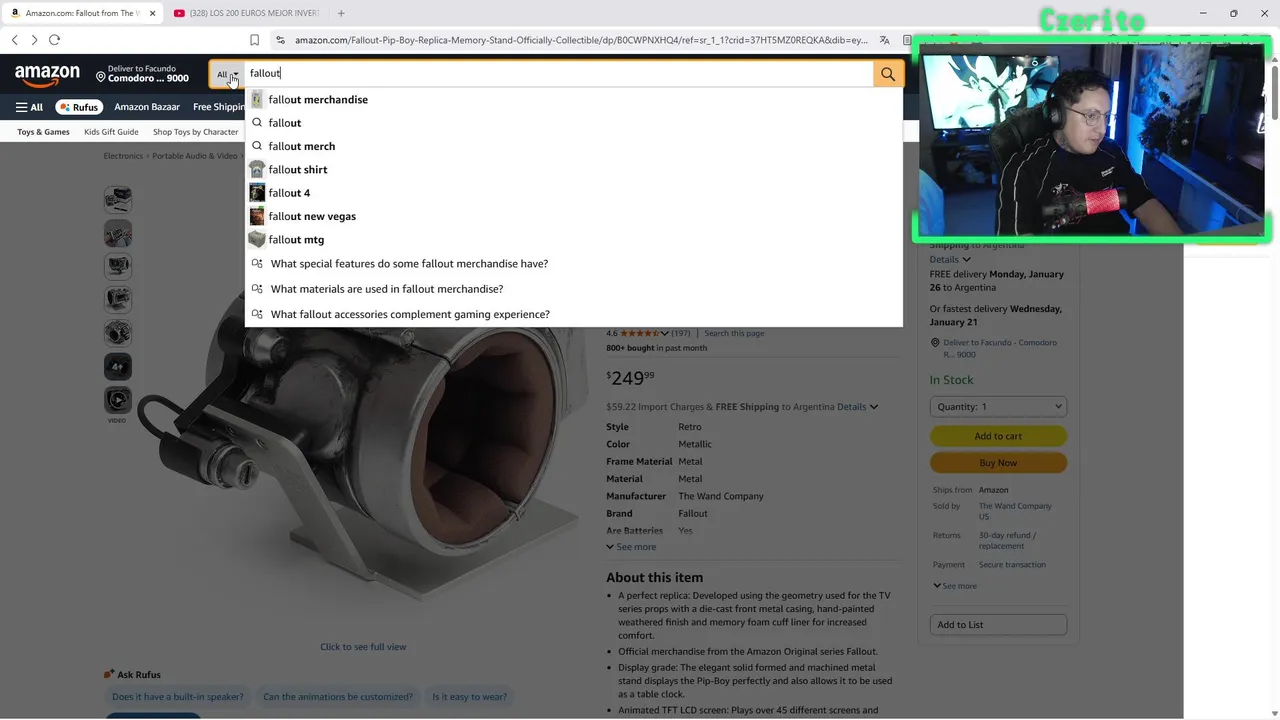
Task: Click the Add to List button
Action: point(998,625)
